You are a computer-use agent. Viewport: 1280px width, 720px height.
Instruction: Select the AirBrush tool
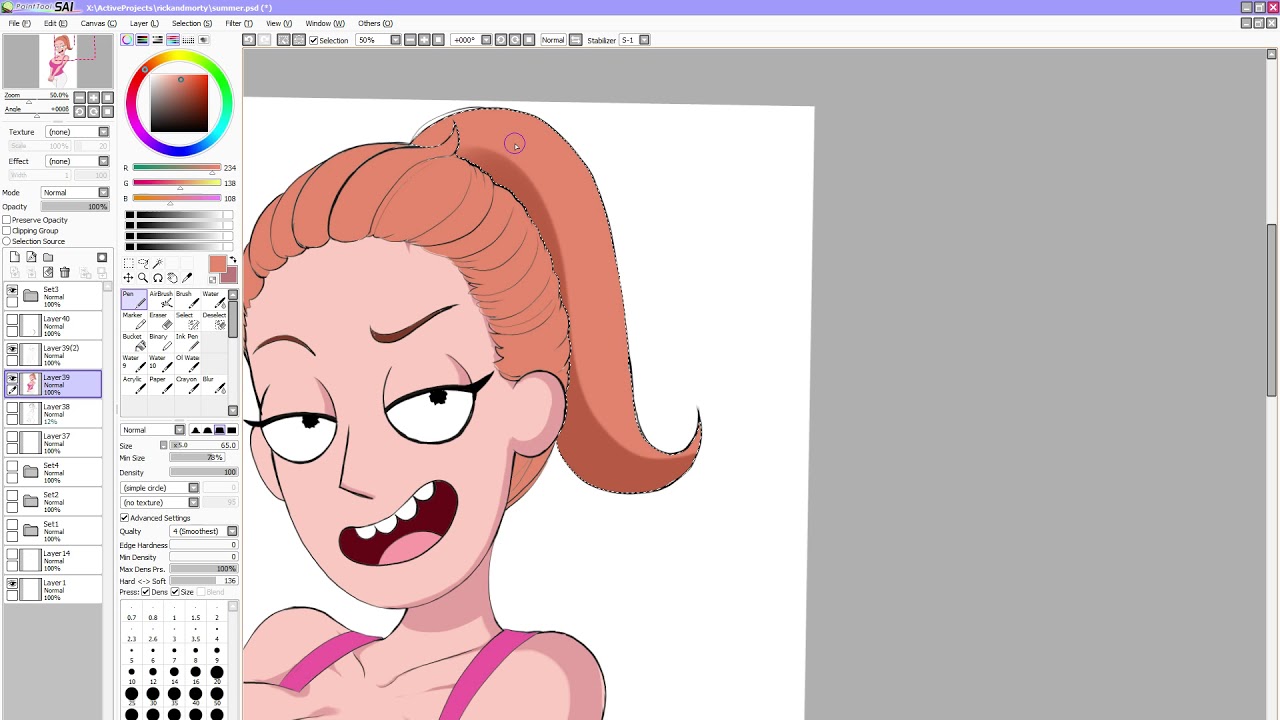pyautogui.click(x=160, y=299)
